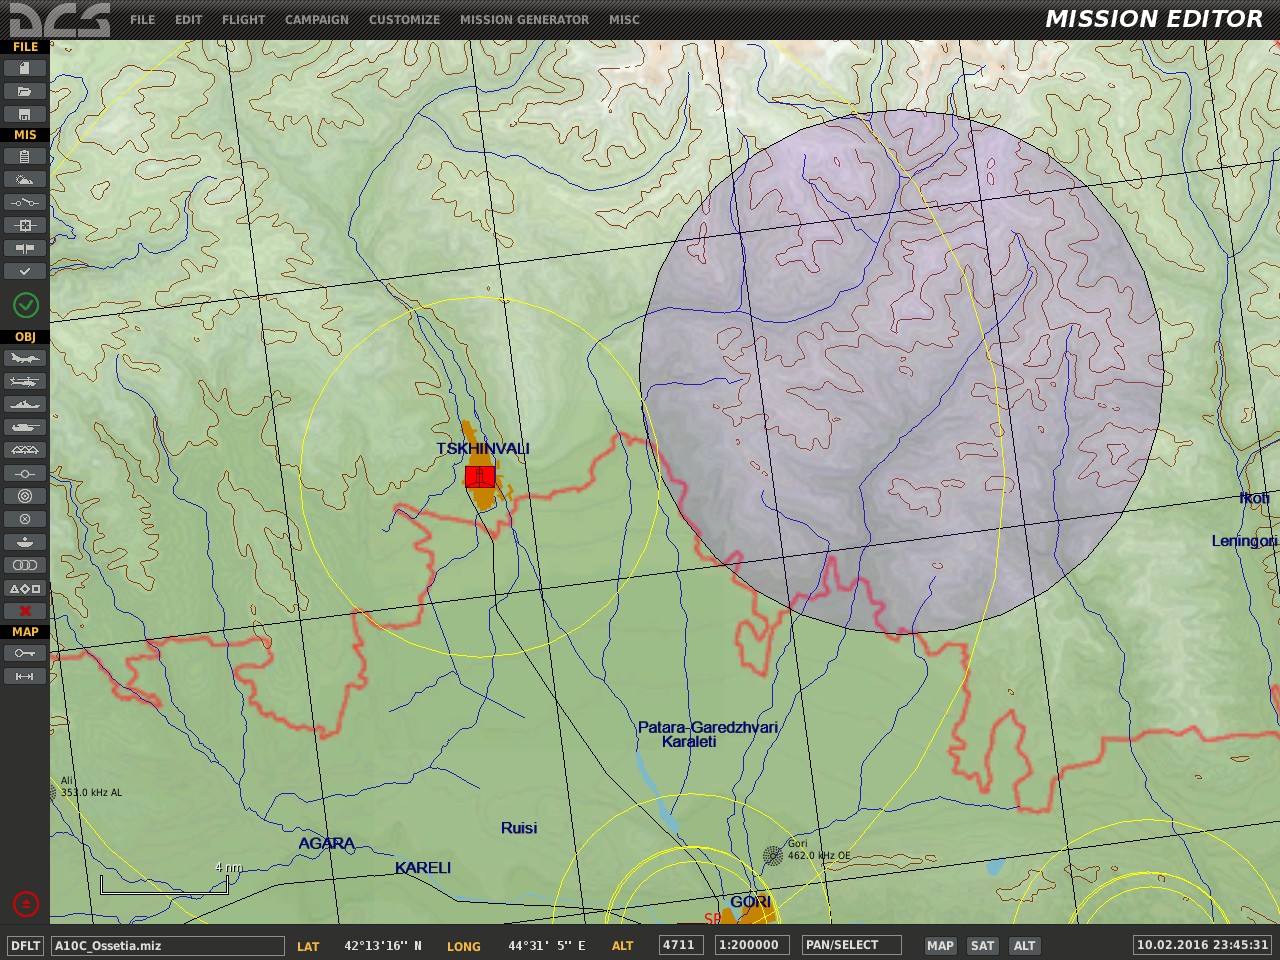Click the date-time 10.02.2016 23:45:31 display

1202,945
